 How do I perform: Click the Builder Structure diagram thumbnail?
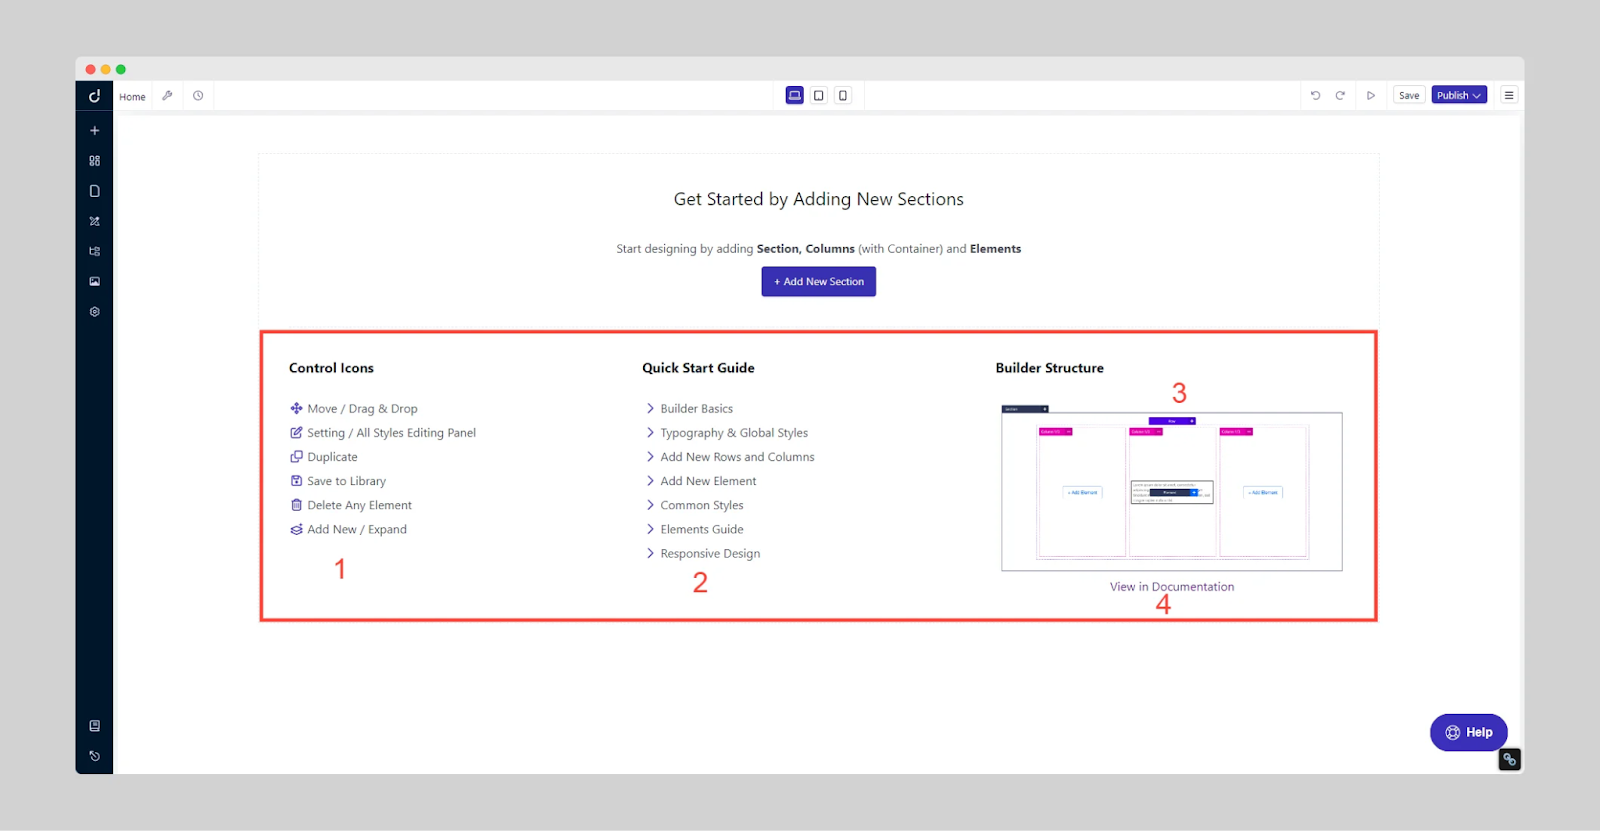click(x=1172, y=488)
